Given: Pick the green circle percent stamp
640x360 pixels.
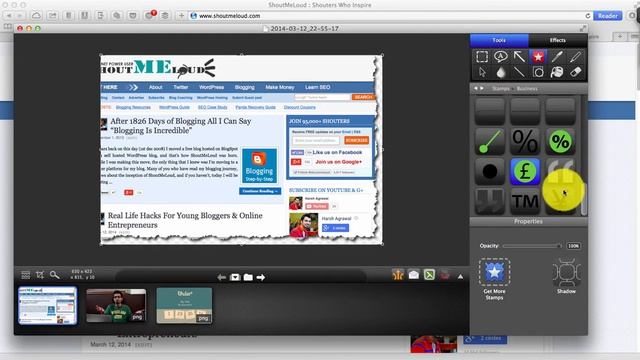Looking at the screenshot, I should click(560, 142).
